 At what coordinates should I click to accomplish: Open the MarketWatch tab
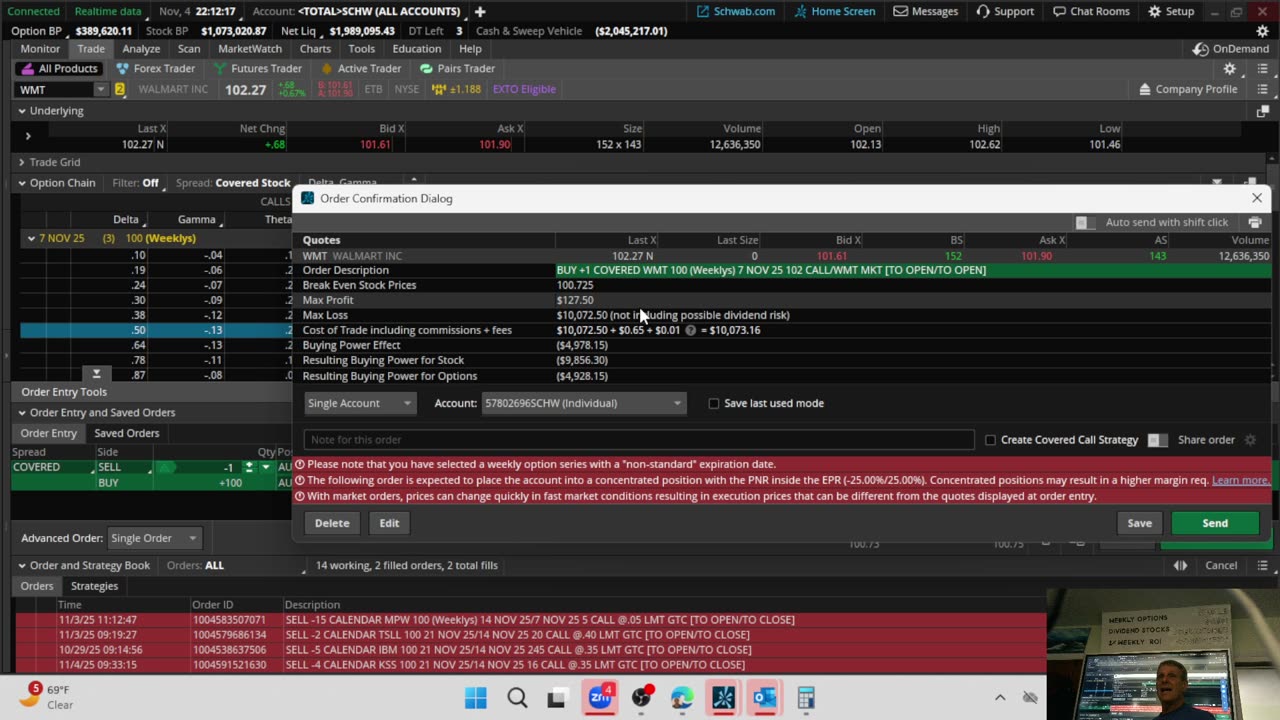point(250,49)
